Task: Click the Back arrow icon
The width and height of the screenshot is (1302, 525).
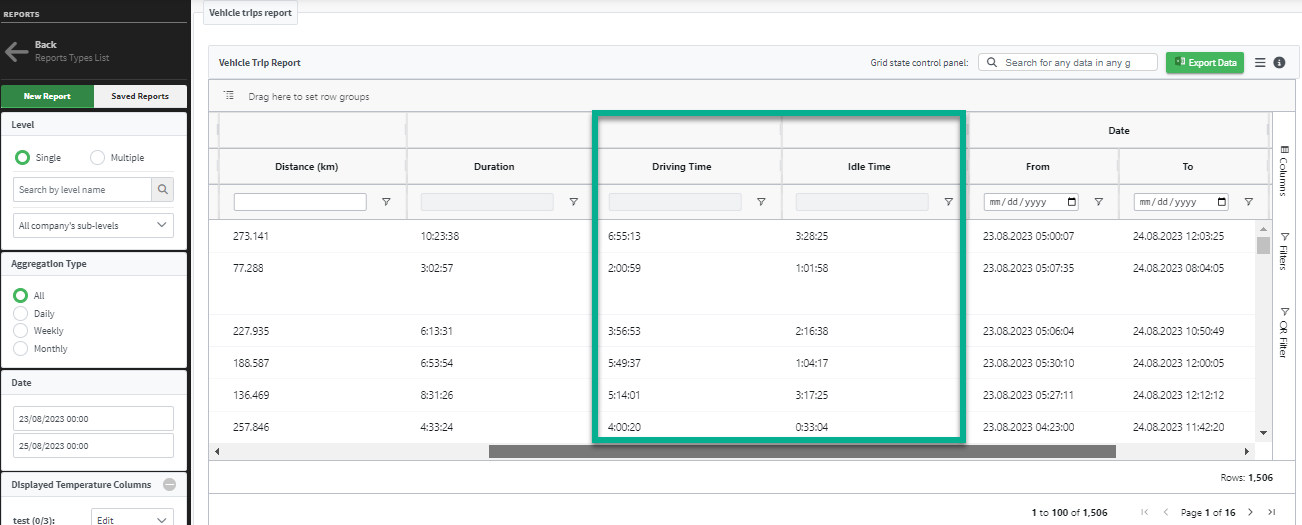Action: point(16,52)
